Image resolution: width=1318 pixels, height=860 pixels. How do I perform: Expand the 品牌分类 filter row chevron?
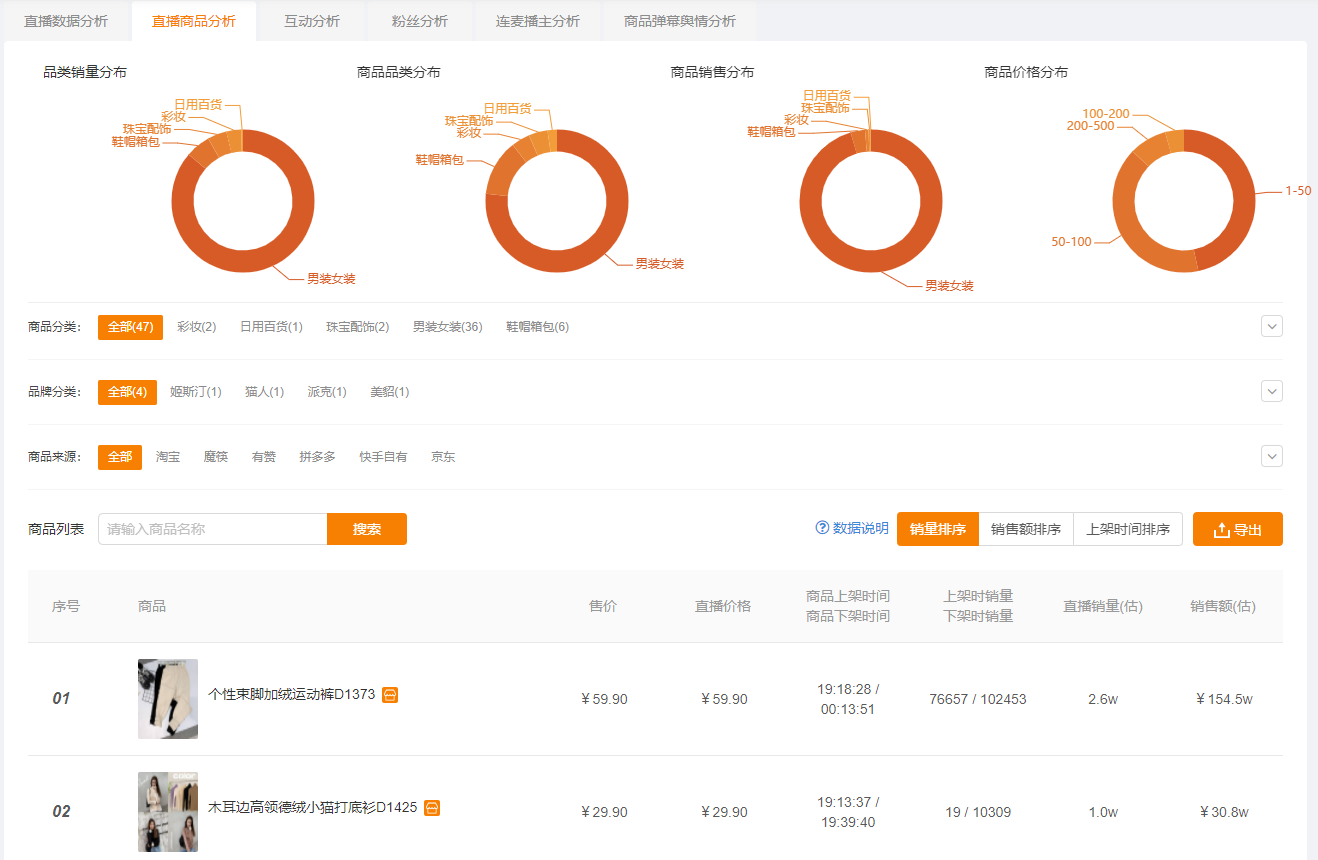(x=1271, y=391)
